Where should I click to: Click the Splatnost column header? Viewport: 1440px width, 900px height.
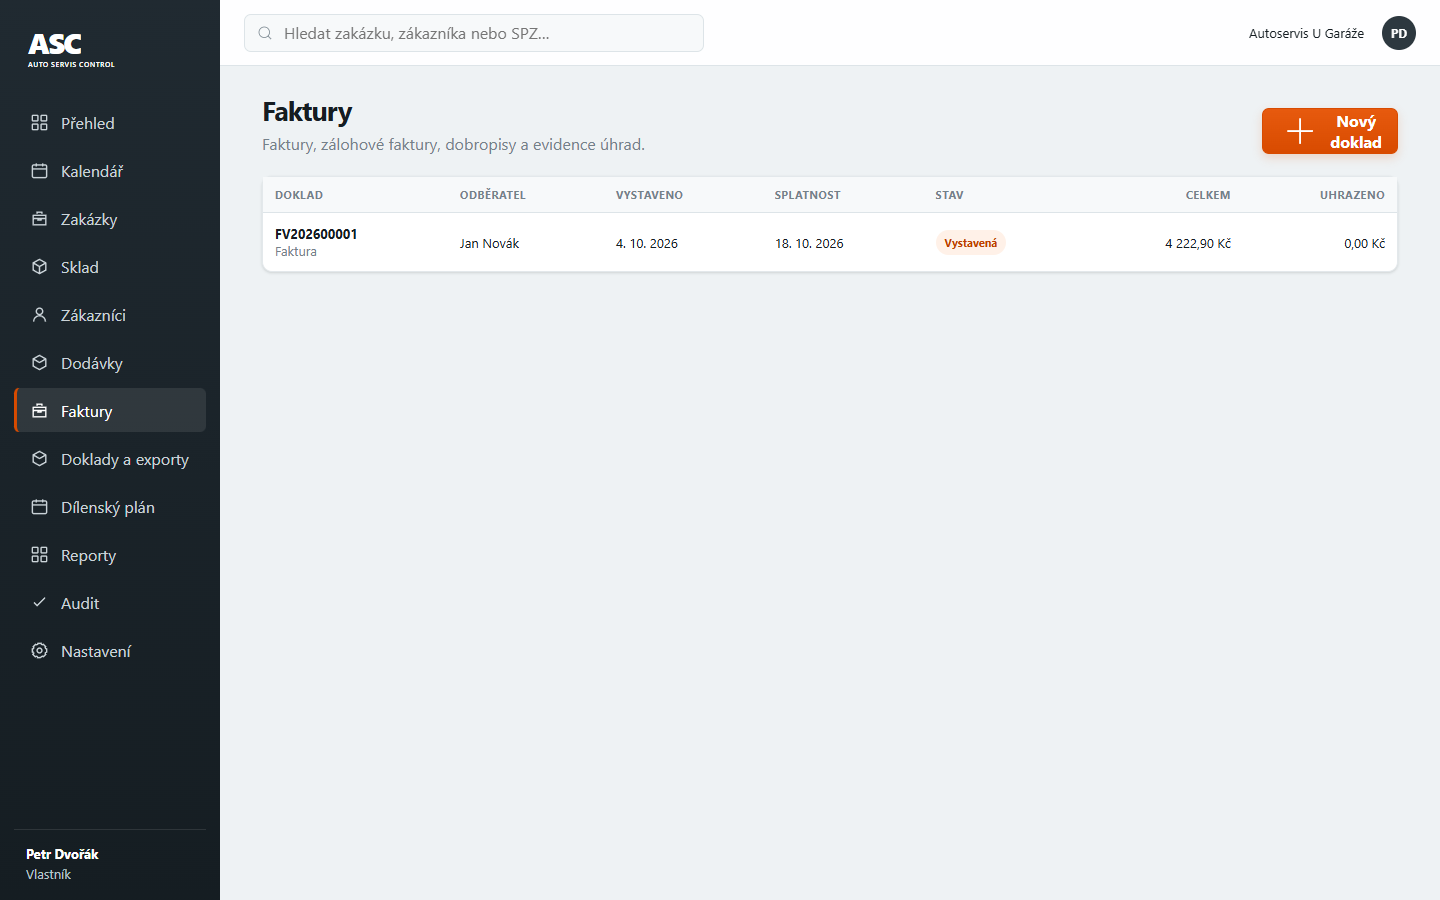point(807,195)
